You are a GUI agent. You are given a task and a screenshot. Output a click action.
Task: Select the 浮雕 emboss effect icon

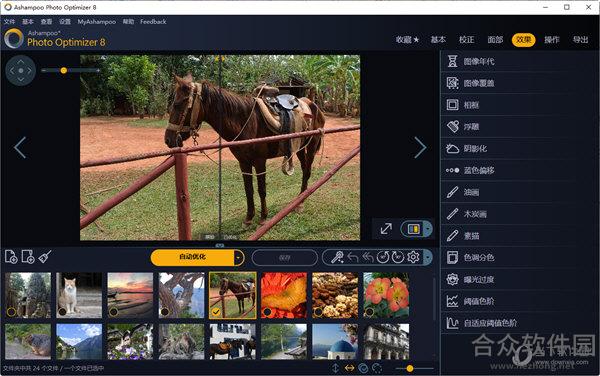(452, 127)
